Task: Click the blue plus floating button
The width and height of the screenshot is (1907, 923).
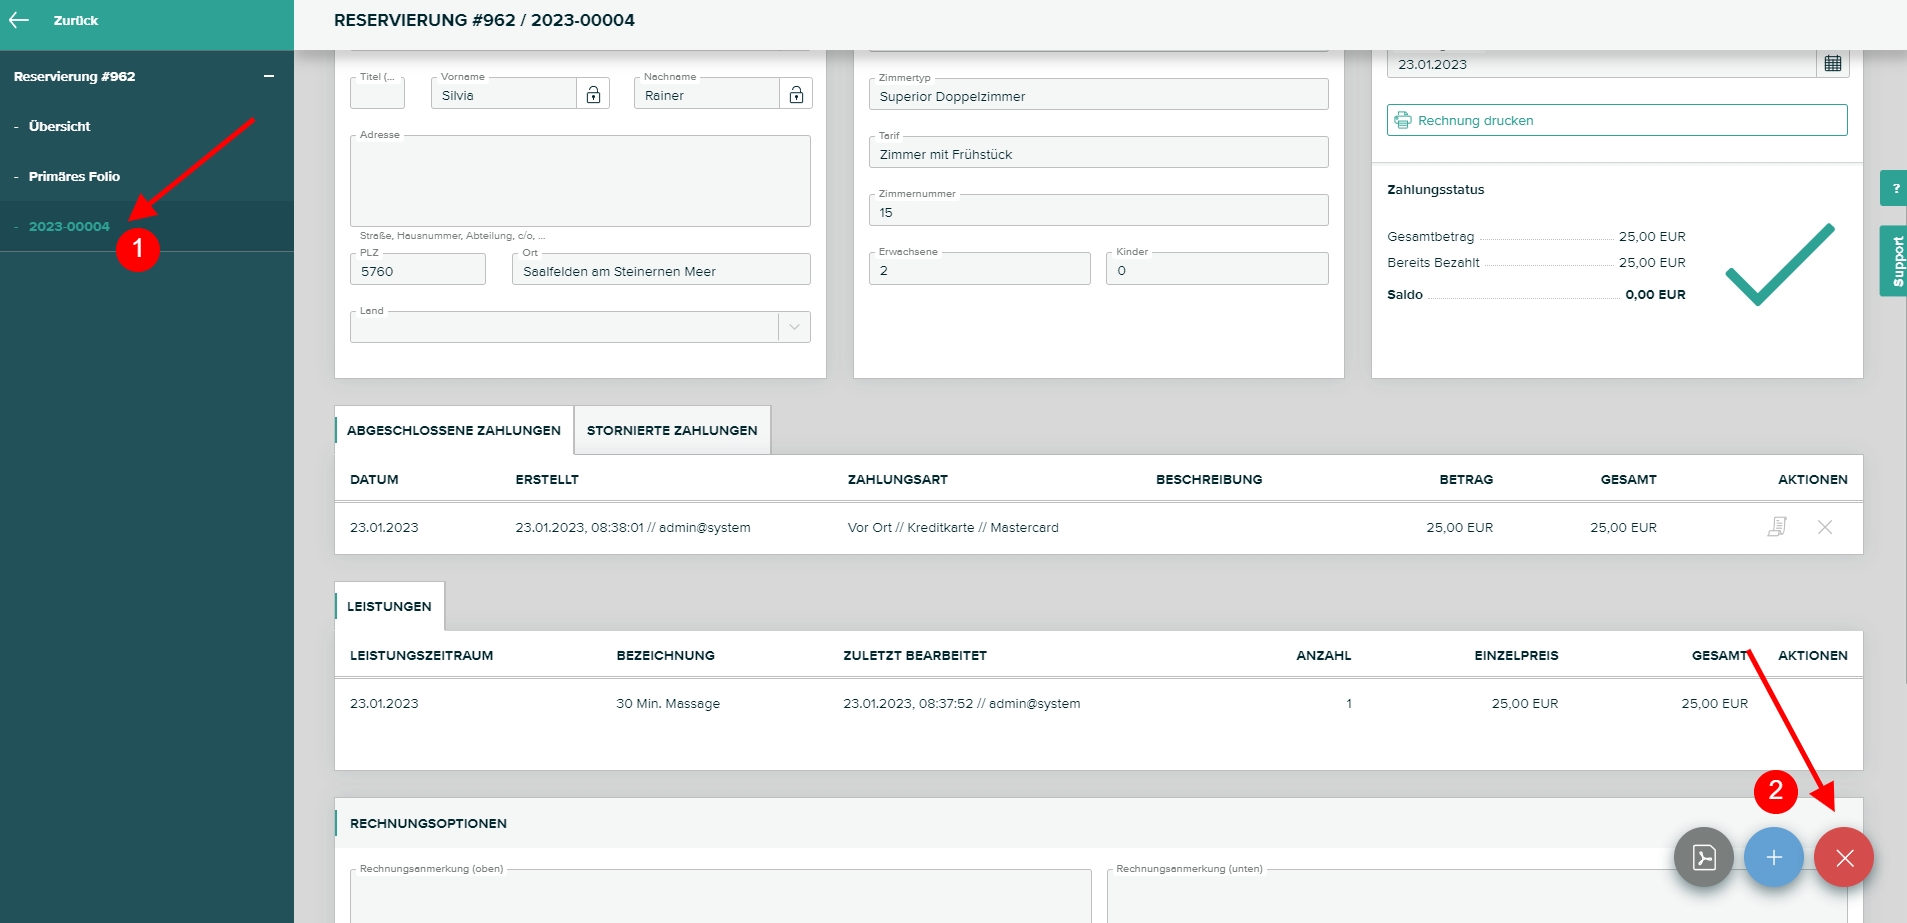Action: coord(1773,858)
